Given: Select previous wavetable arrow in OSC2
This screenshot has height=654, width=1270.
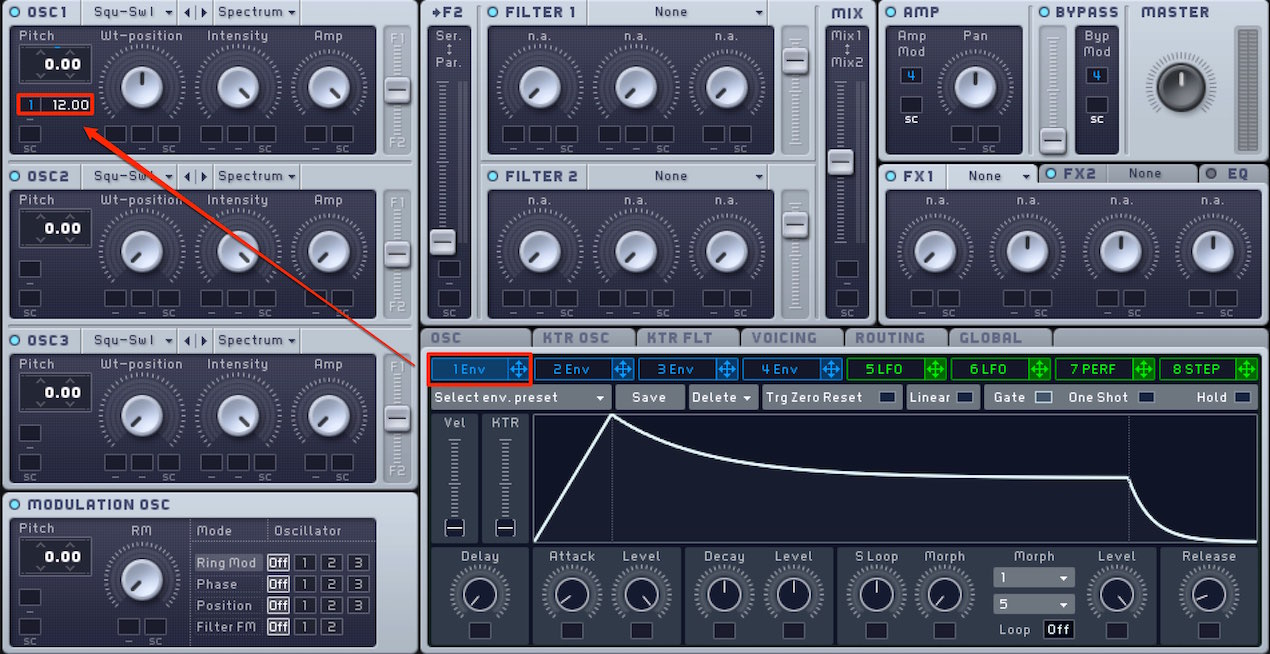Looking at the screenshot, I should pyautogui.click(x=186, y=176).
